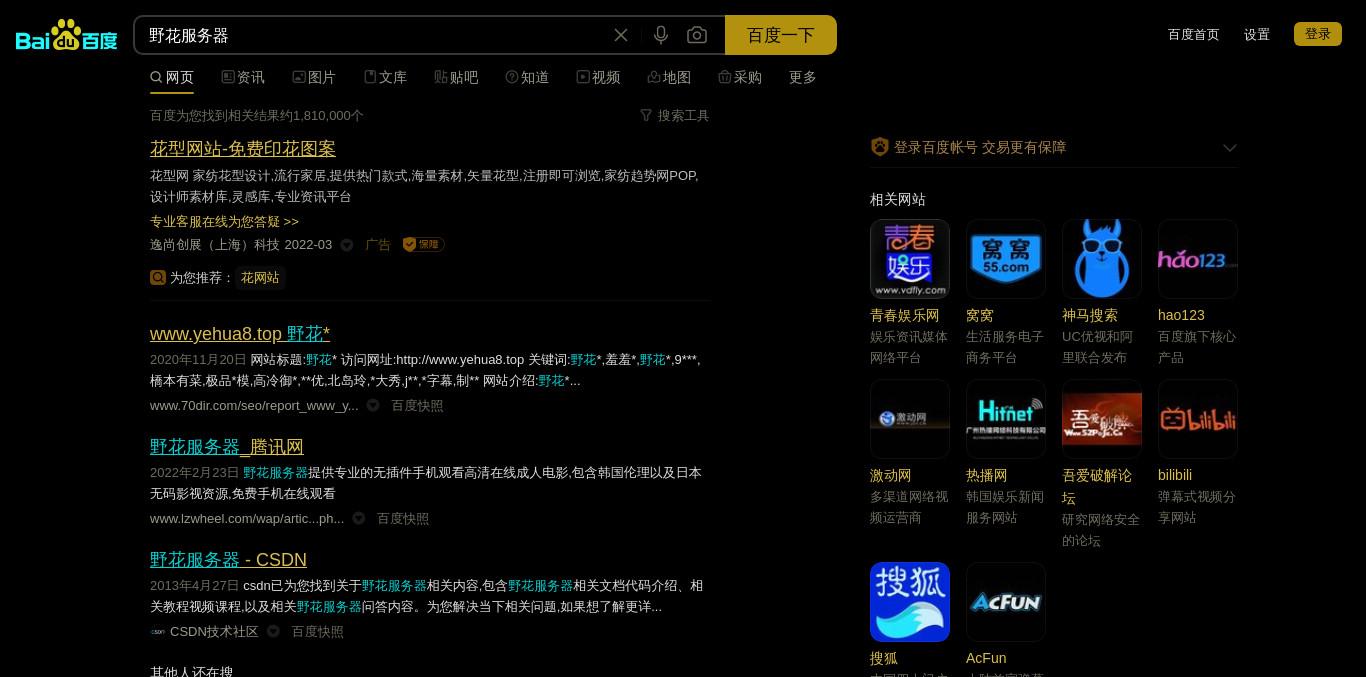Click AcFun text link
Viewport: 1366px width, 677px height.
coord(986,658)
